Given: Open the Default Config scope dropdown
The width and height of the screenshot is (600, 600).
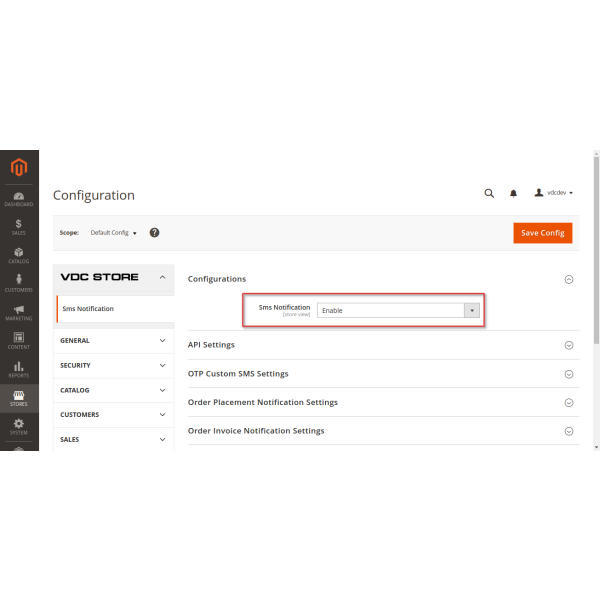Looking at the screenshot, I should 113,233.
